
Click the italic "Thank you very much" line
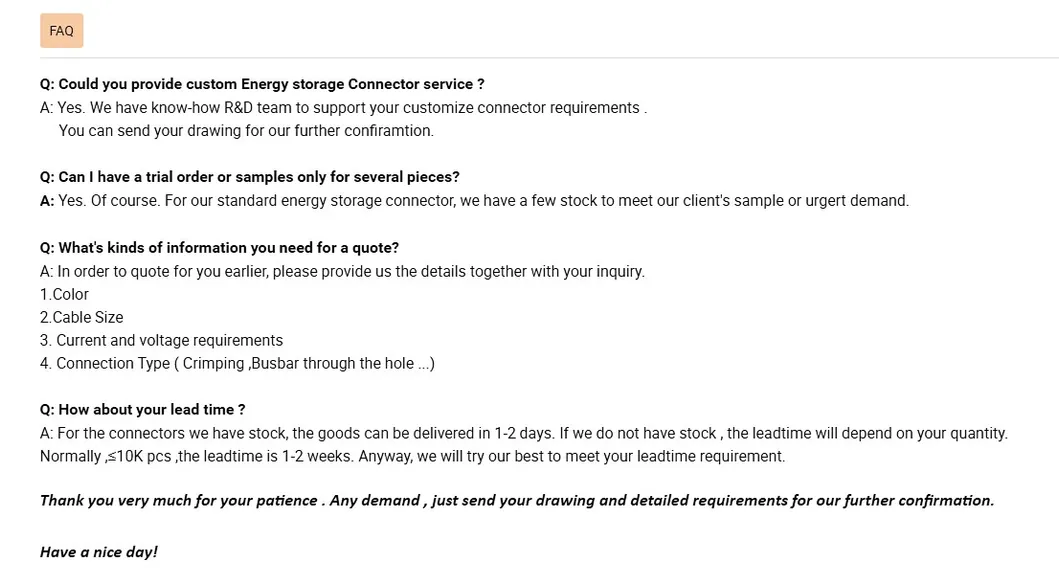[x=516, y=500]
